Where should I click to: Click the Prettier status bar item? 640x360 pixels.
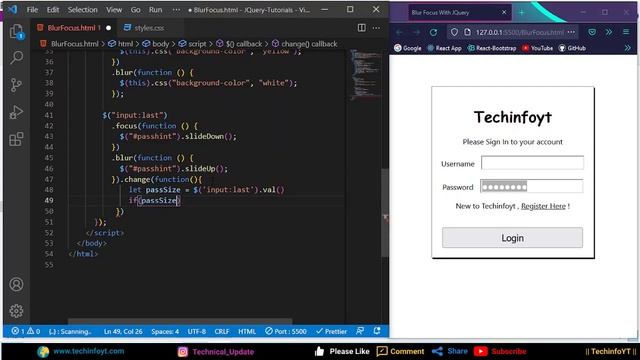[331, 331]
